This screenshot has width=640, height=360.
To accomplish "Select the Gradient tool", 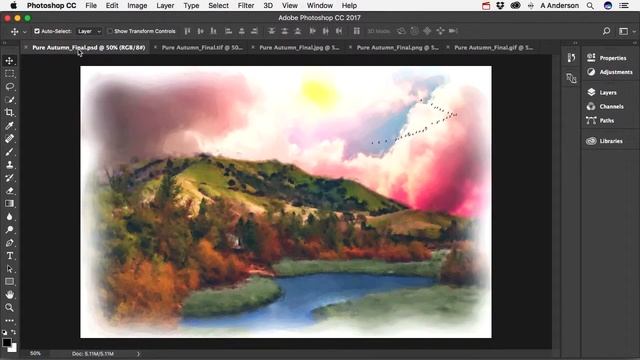I will 9,203.
